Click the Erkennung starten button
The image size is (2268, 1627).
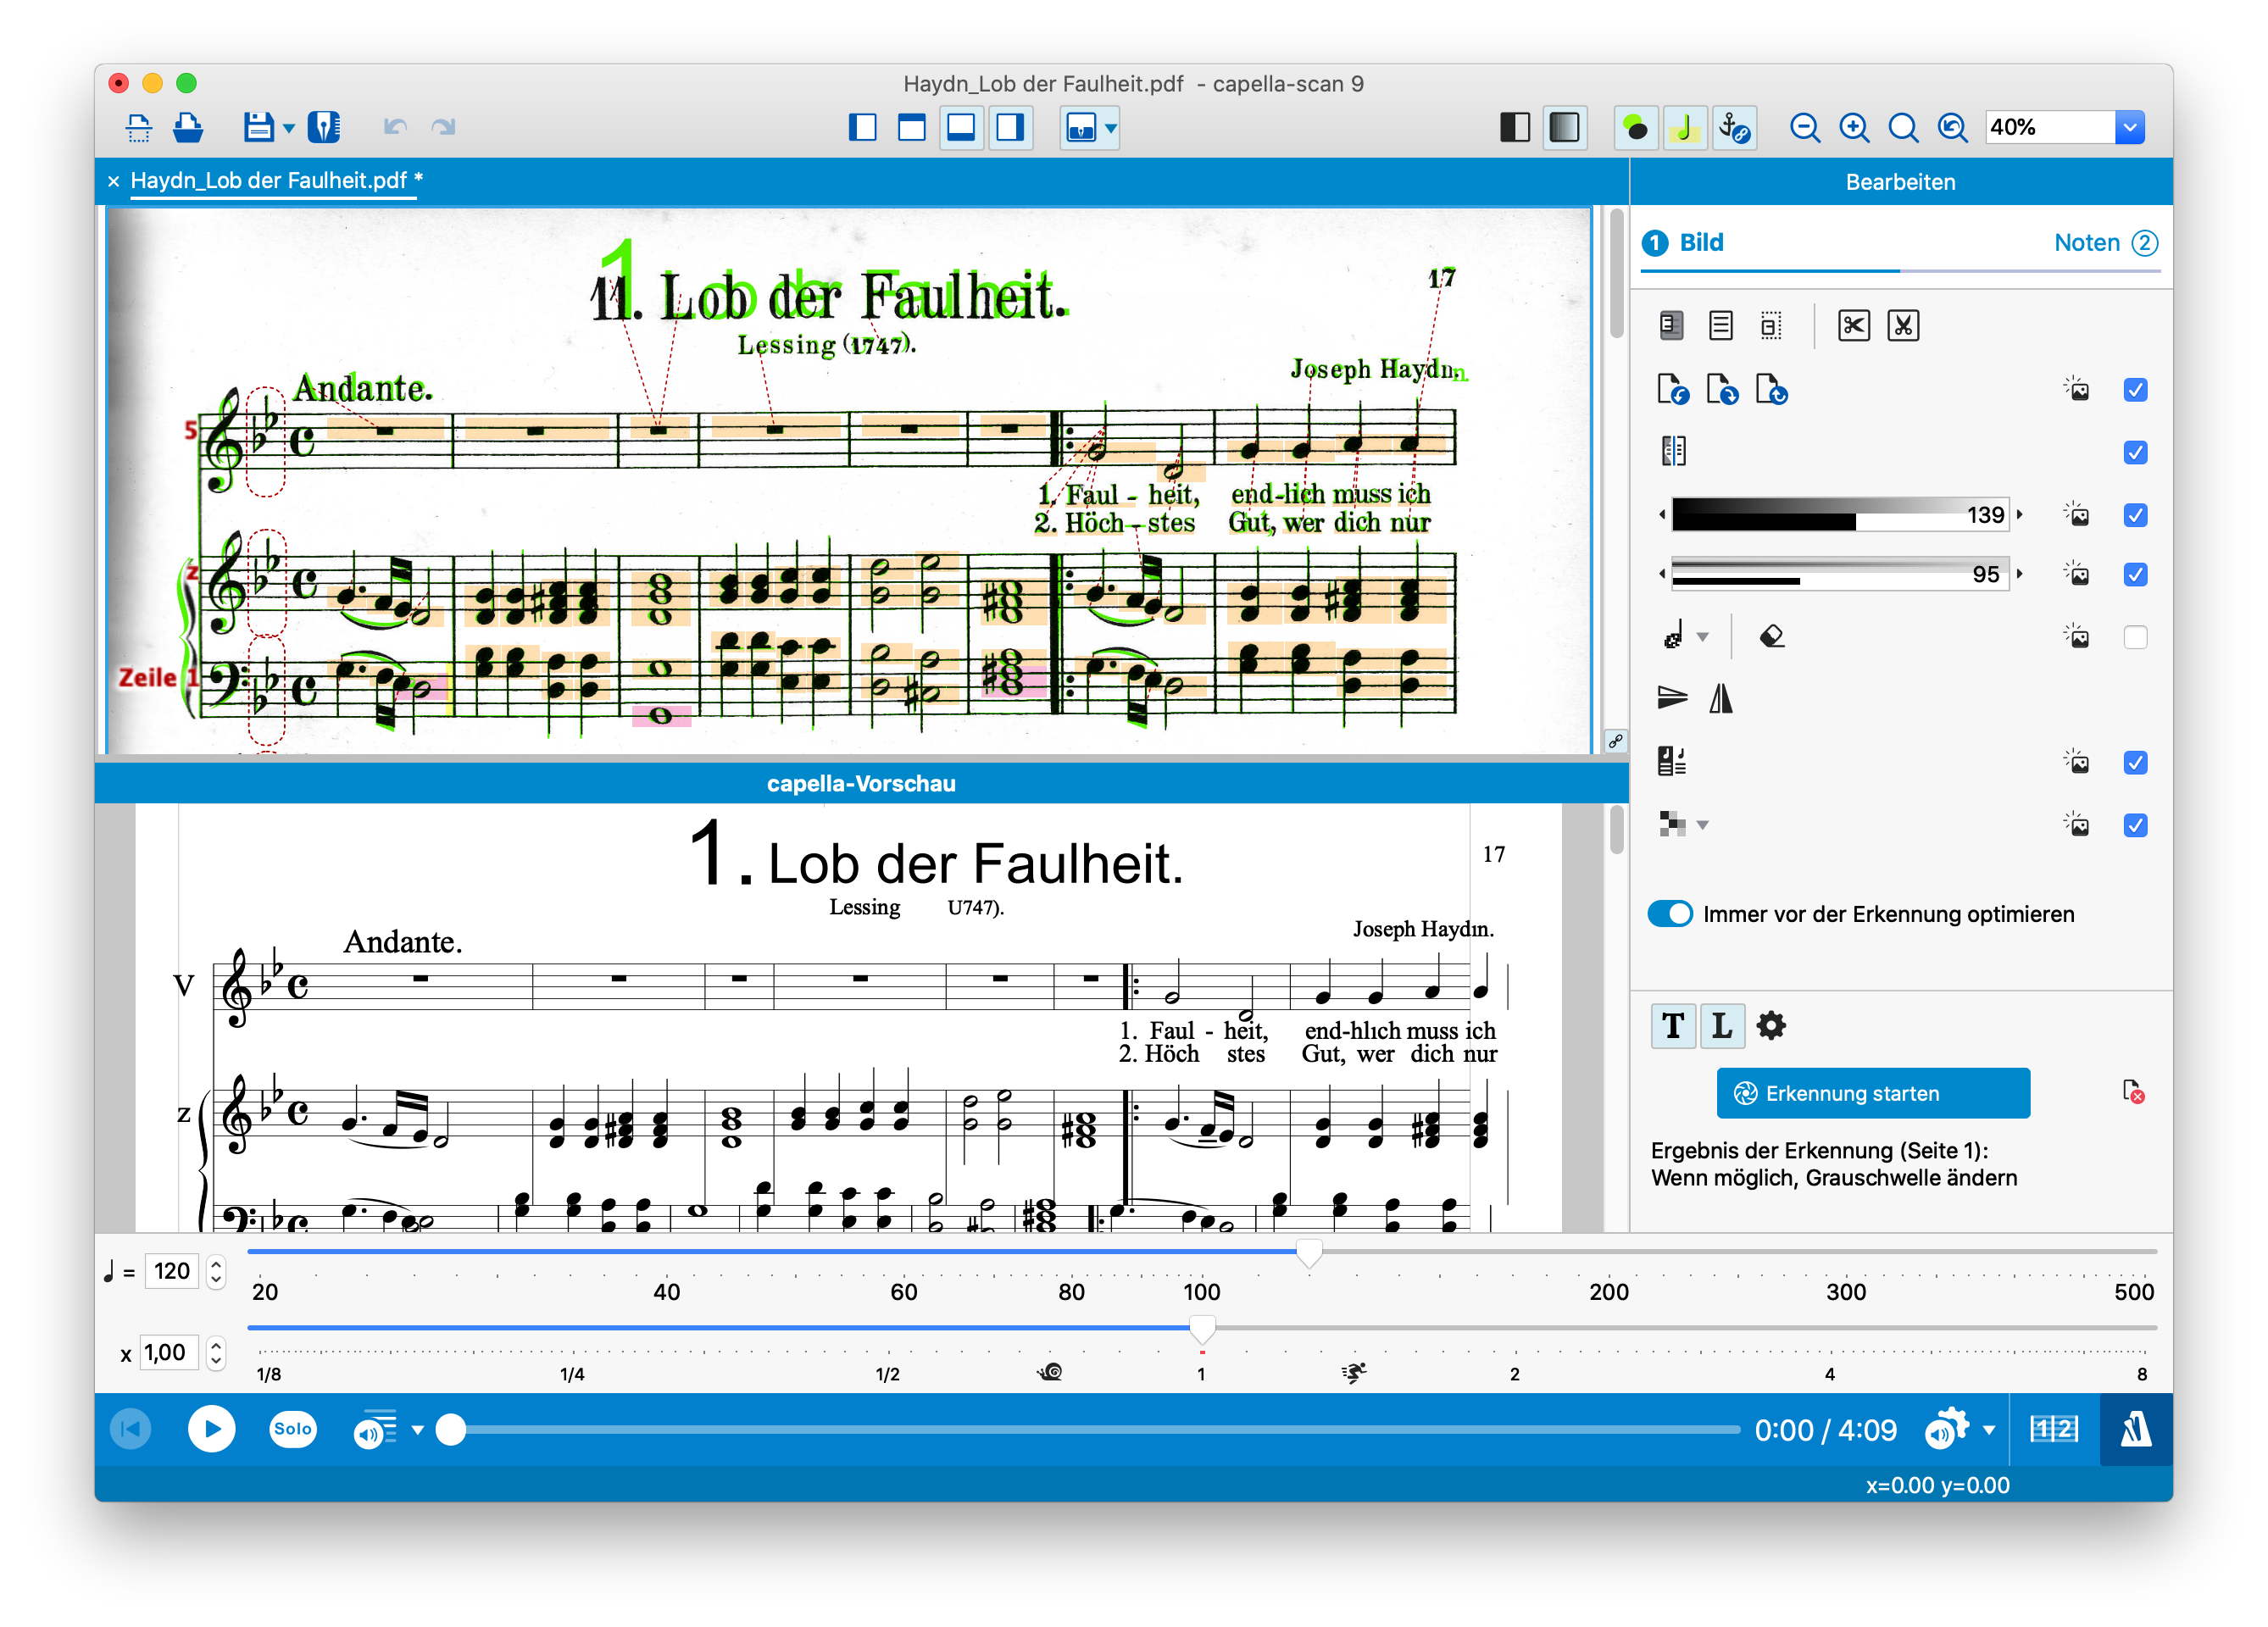[x=1872, y=1093]
